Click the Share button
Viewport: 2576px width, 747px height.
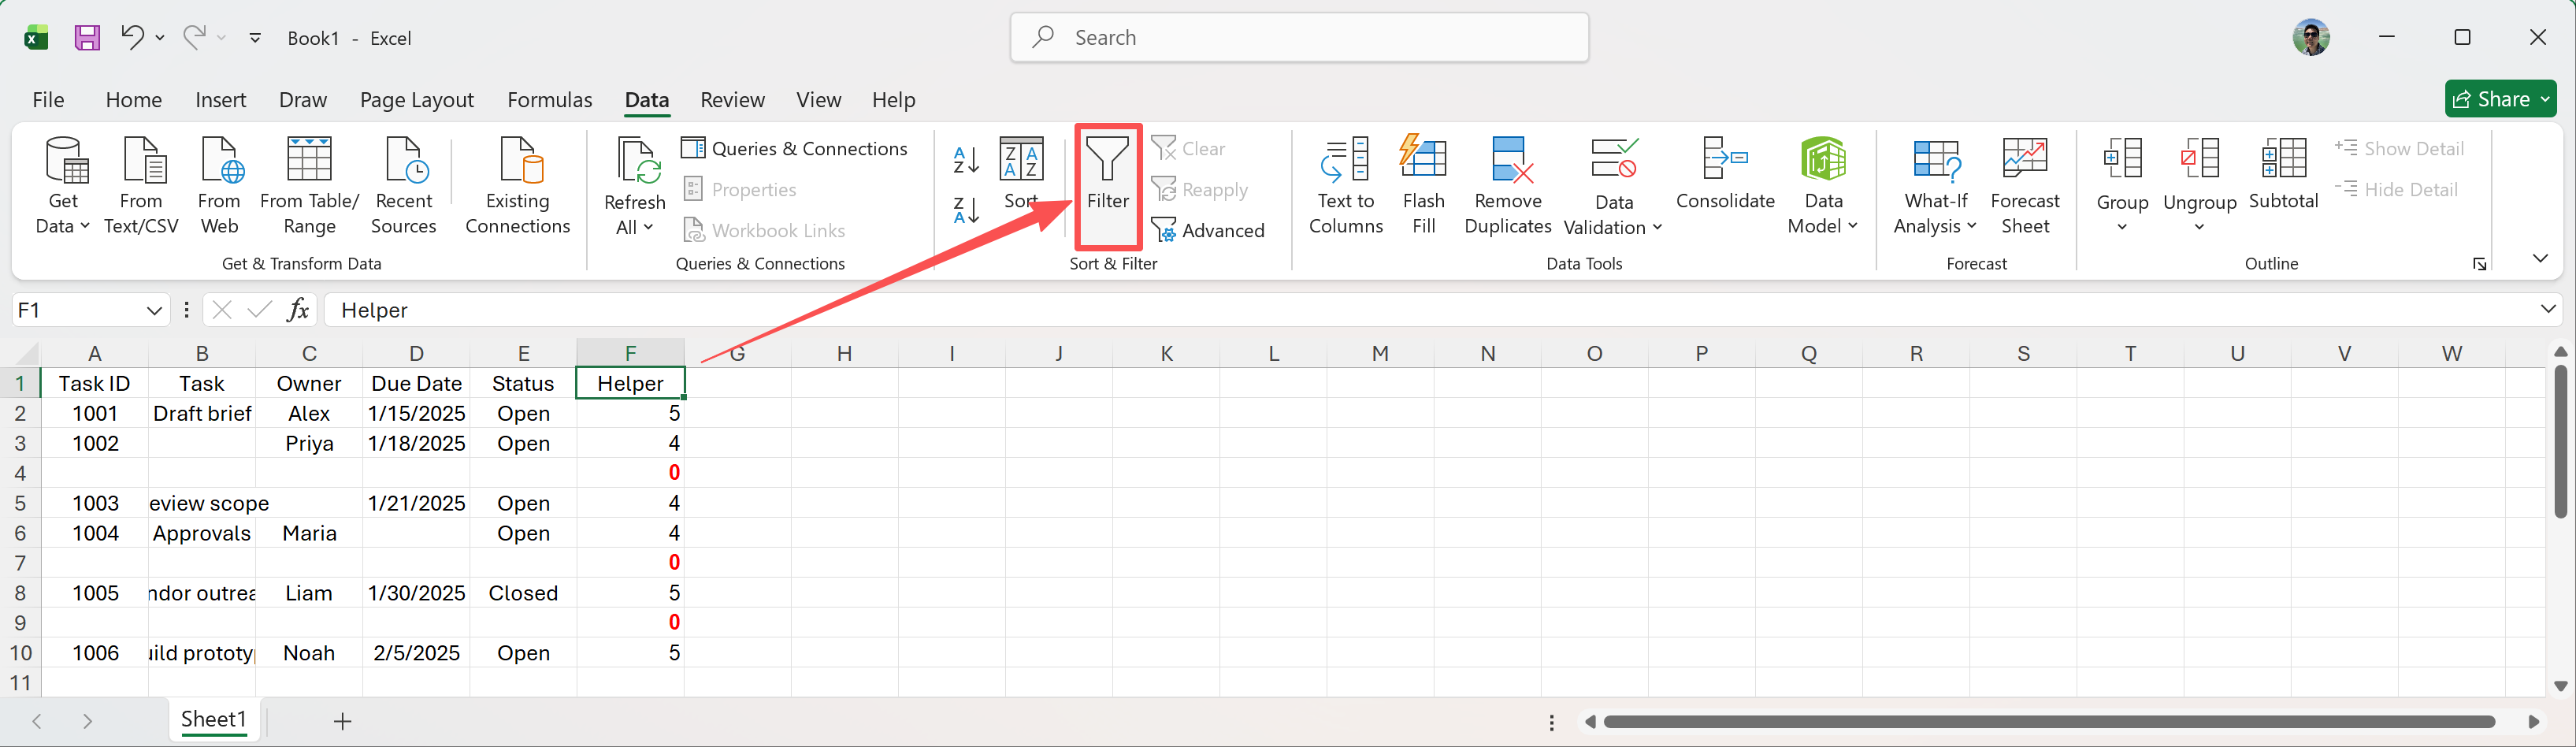point(2498,99)
